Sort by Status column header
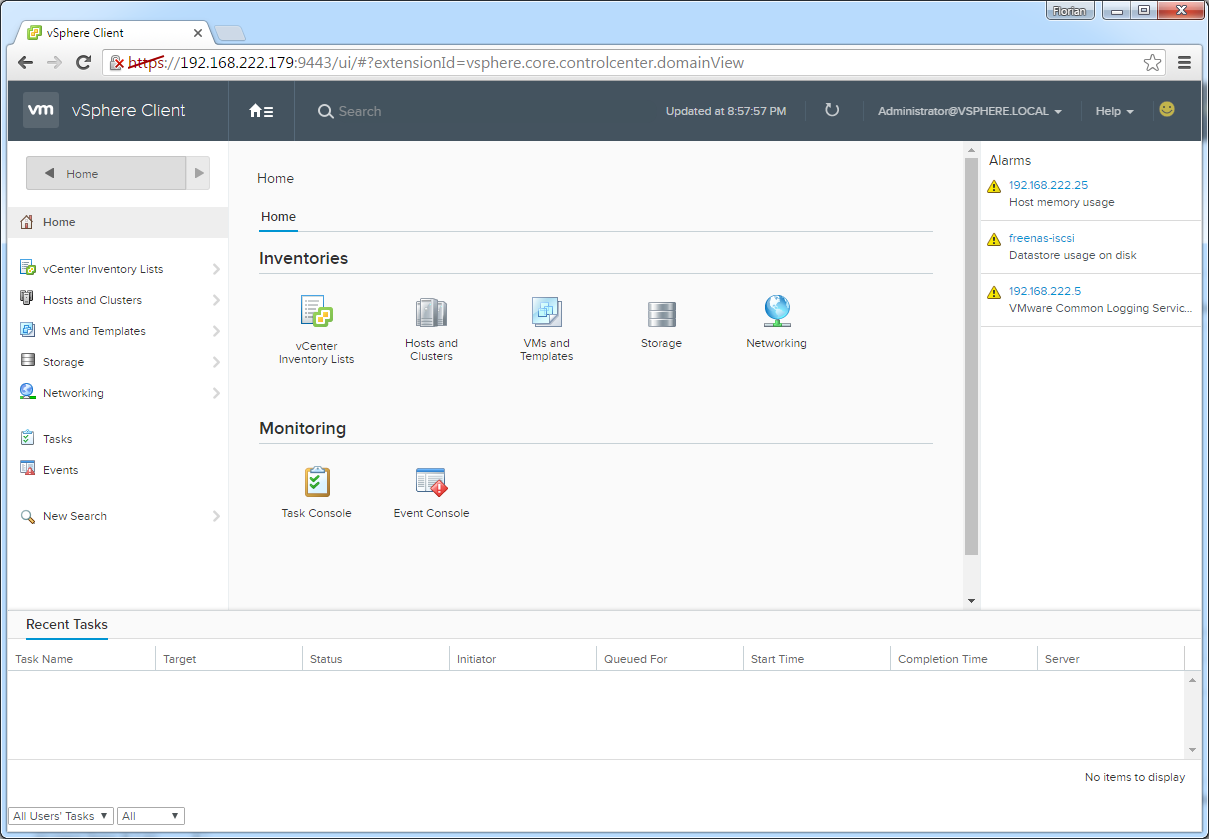Viewport: 1209px width, 839px height. point(376,659)
